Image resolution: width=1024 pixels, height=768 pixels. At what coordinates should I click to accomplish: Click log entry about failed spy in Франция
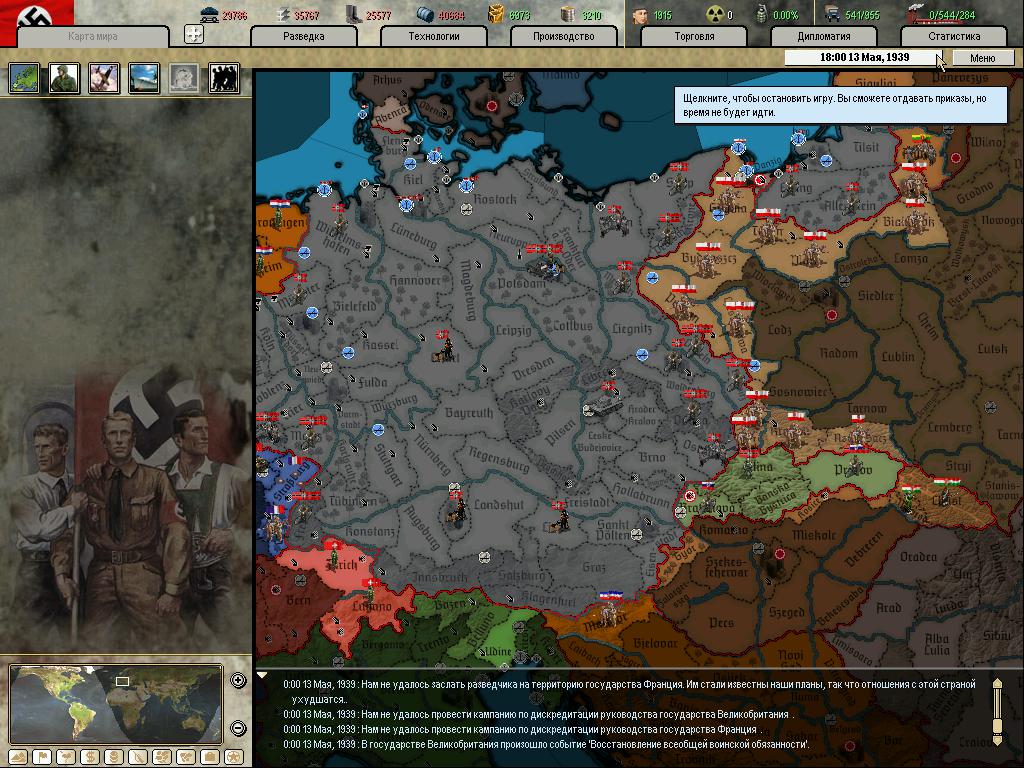(630, 692)
